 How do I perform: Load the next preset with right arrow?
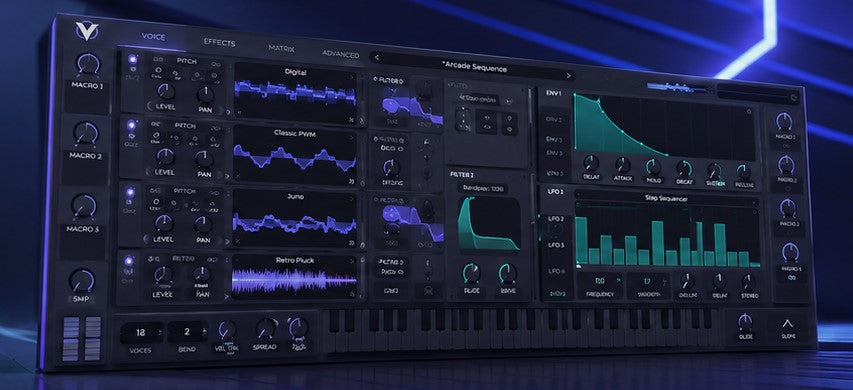pos(568,76)
